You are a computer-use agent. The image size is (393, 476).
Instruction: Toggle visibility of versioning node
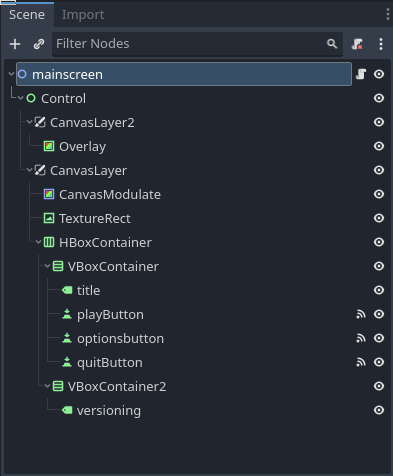click(x=379, y=410)
